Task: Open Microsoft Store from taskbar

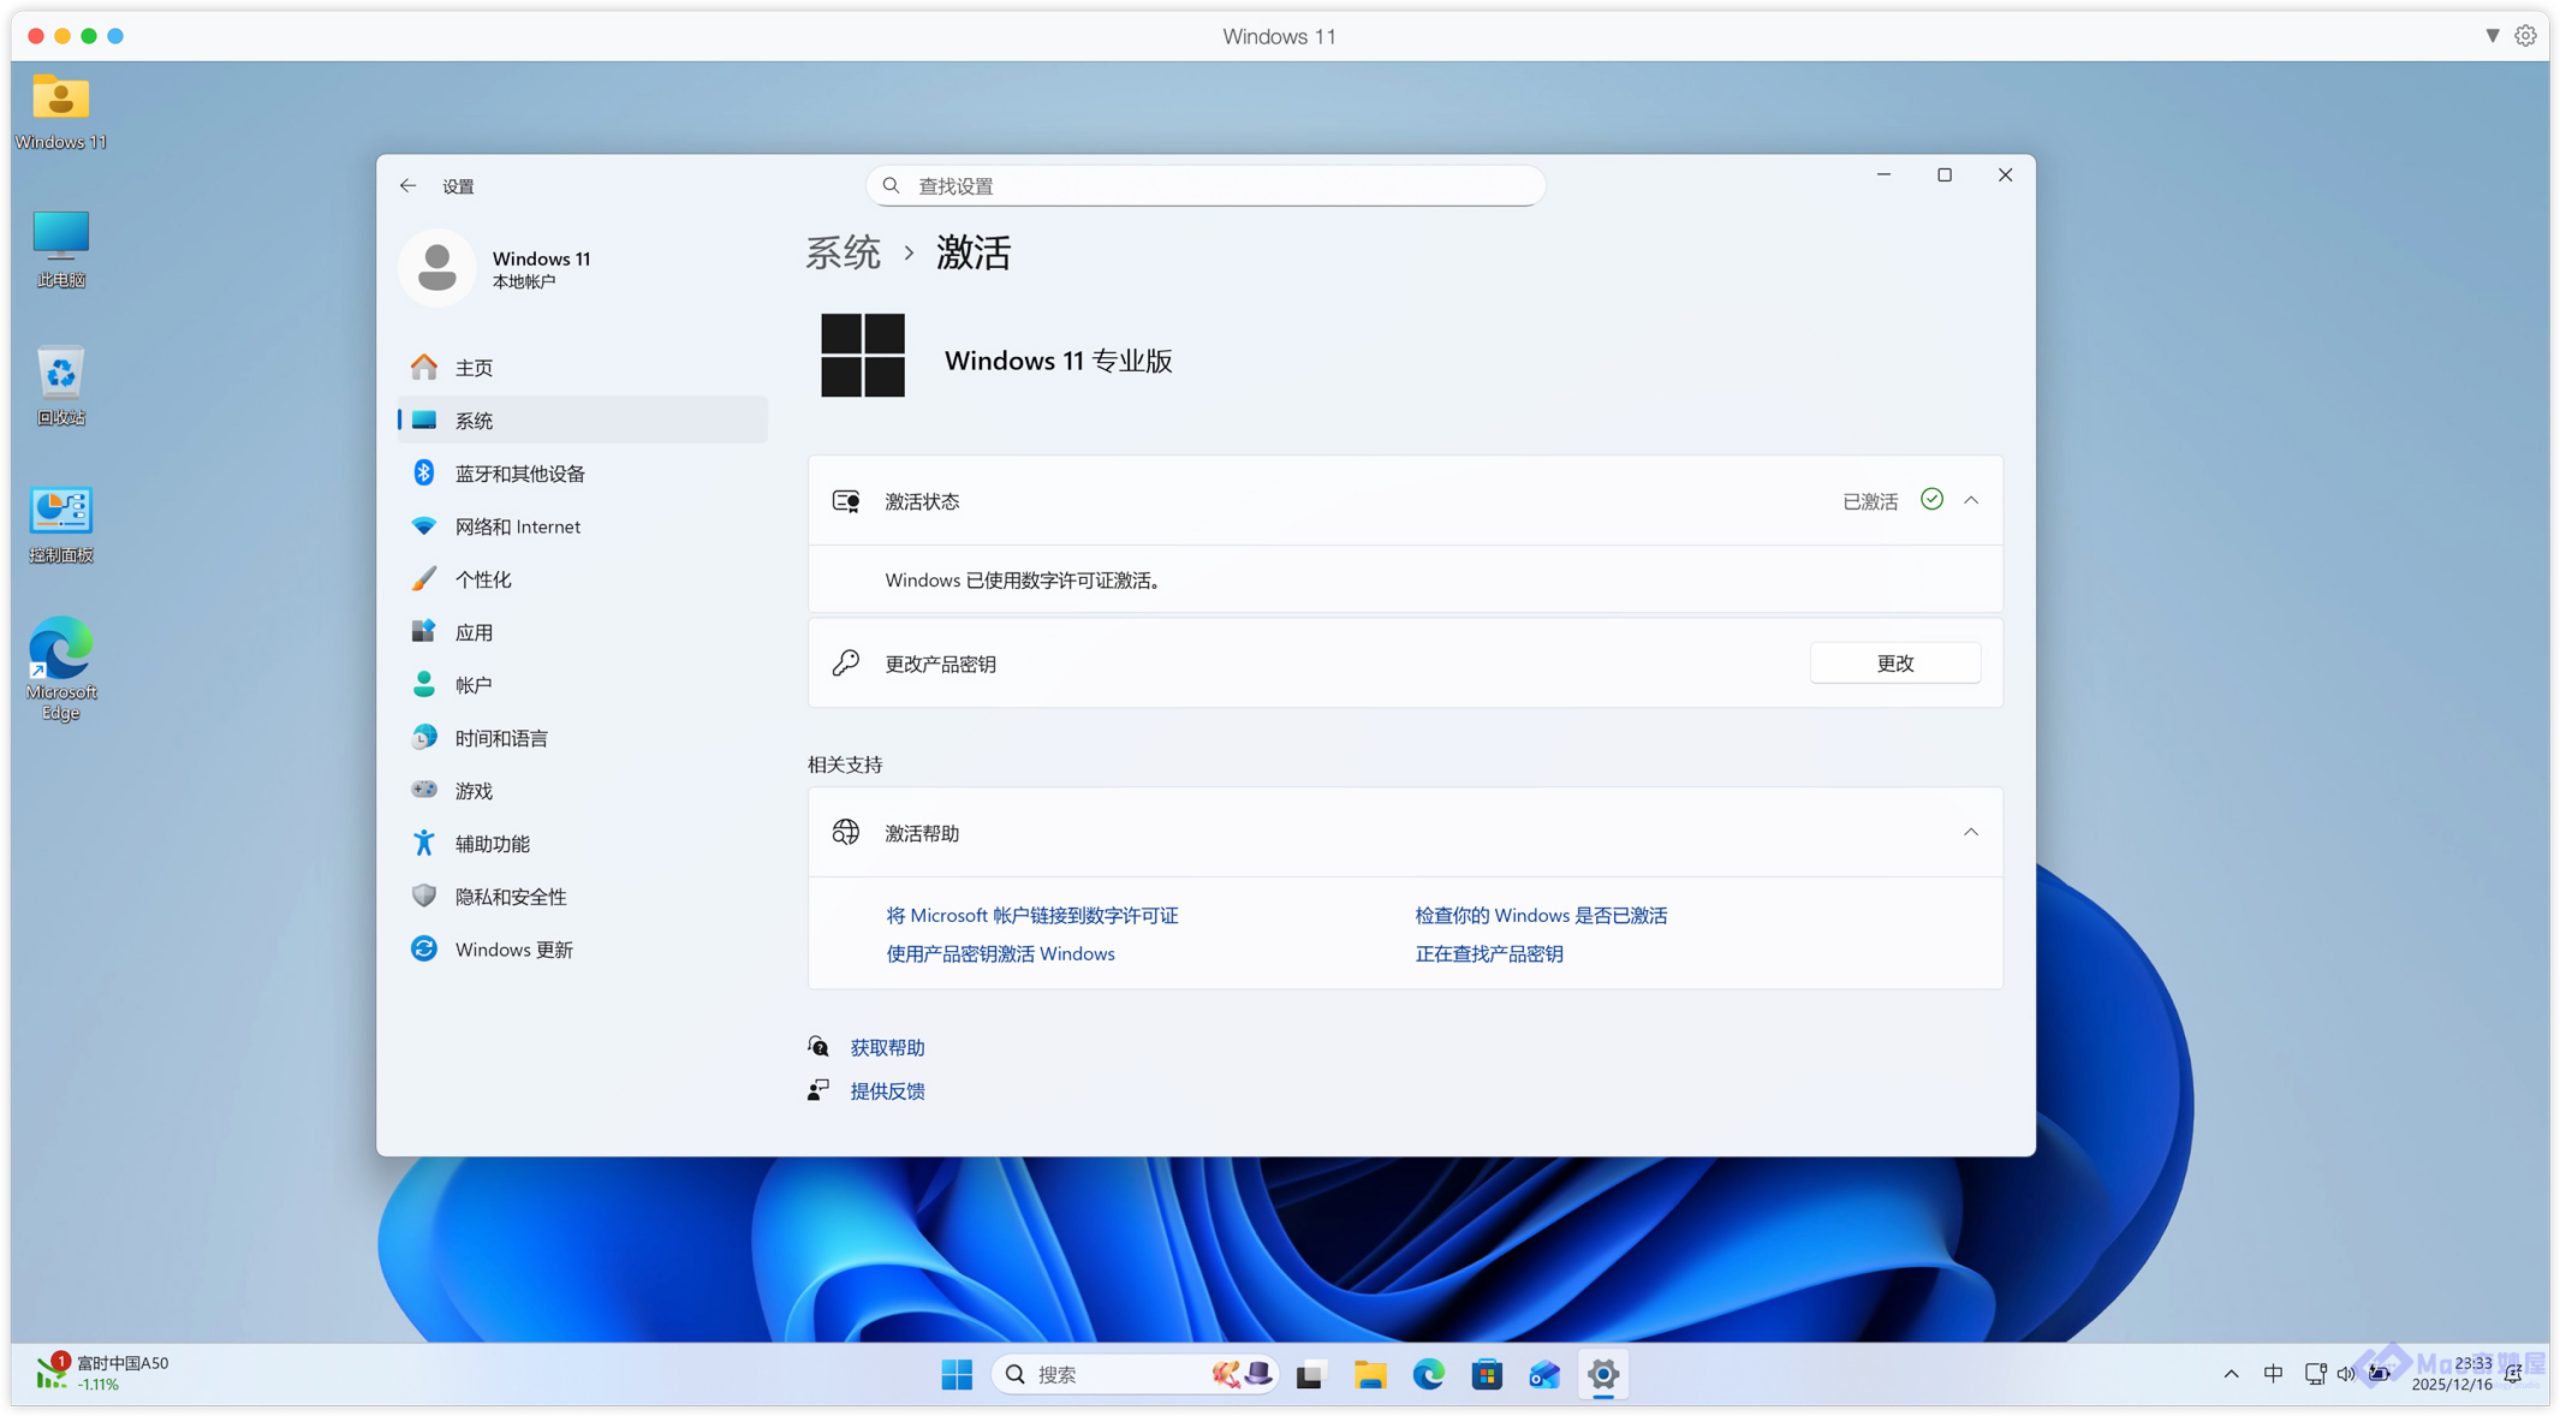Action: pyautogui.click(x=1486, y=1375)
